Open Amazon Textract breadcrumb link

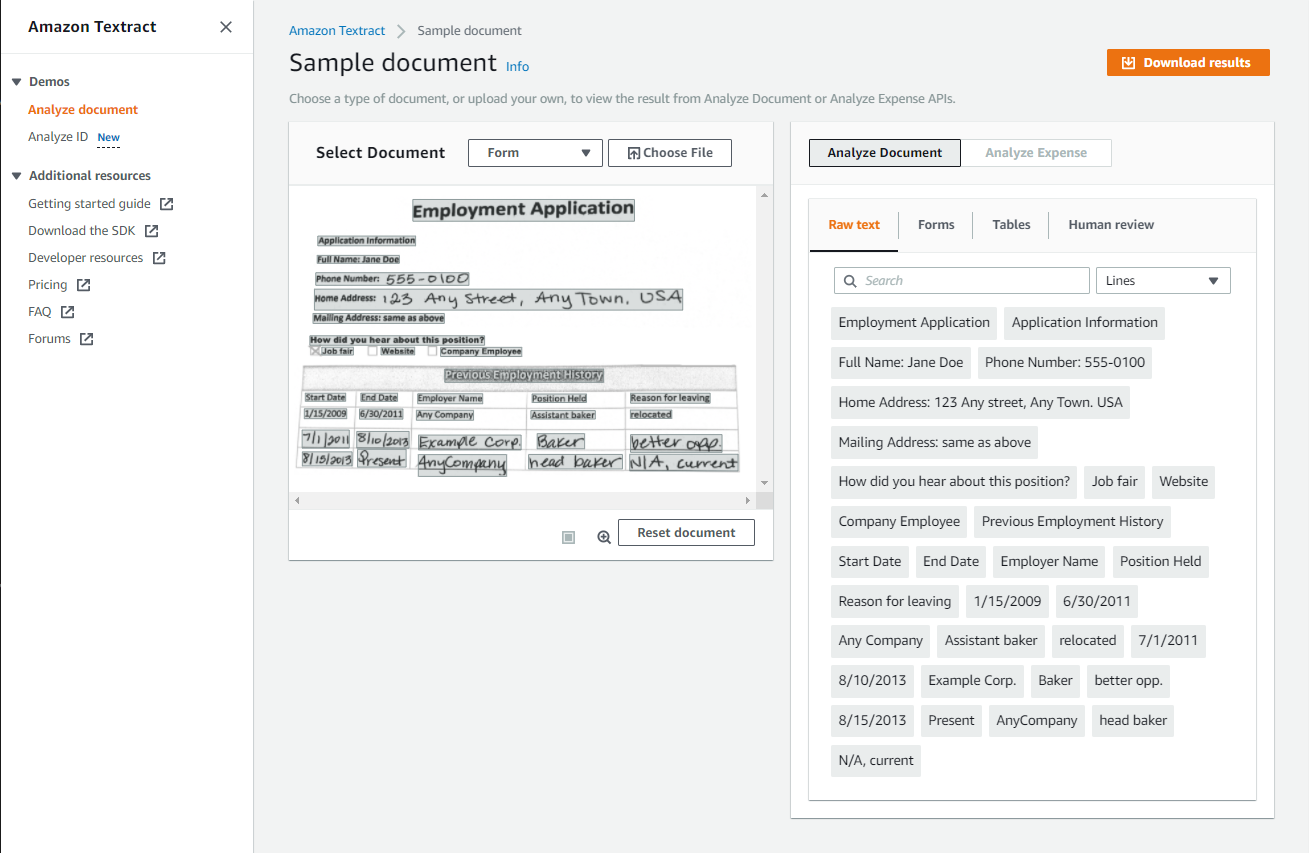coord(338,31)
